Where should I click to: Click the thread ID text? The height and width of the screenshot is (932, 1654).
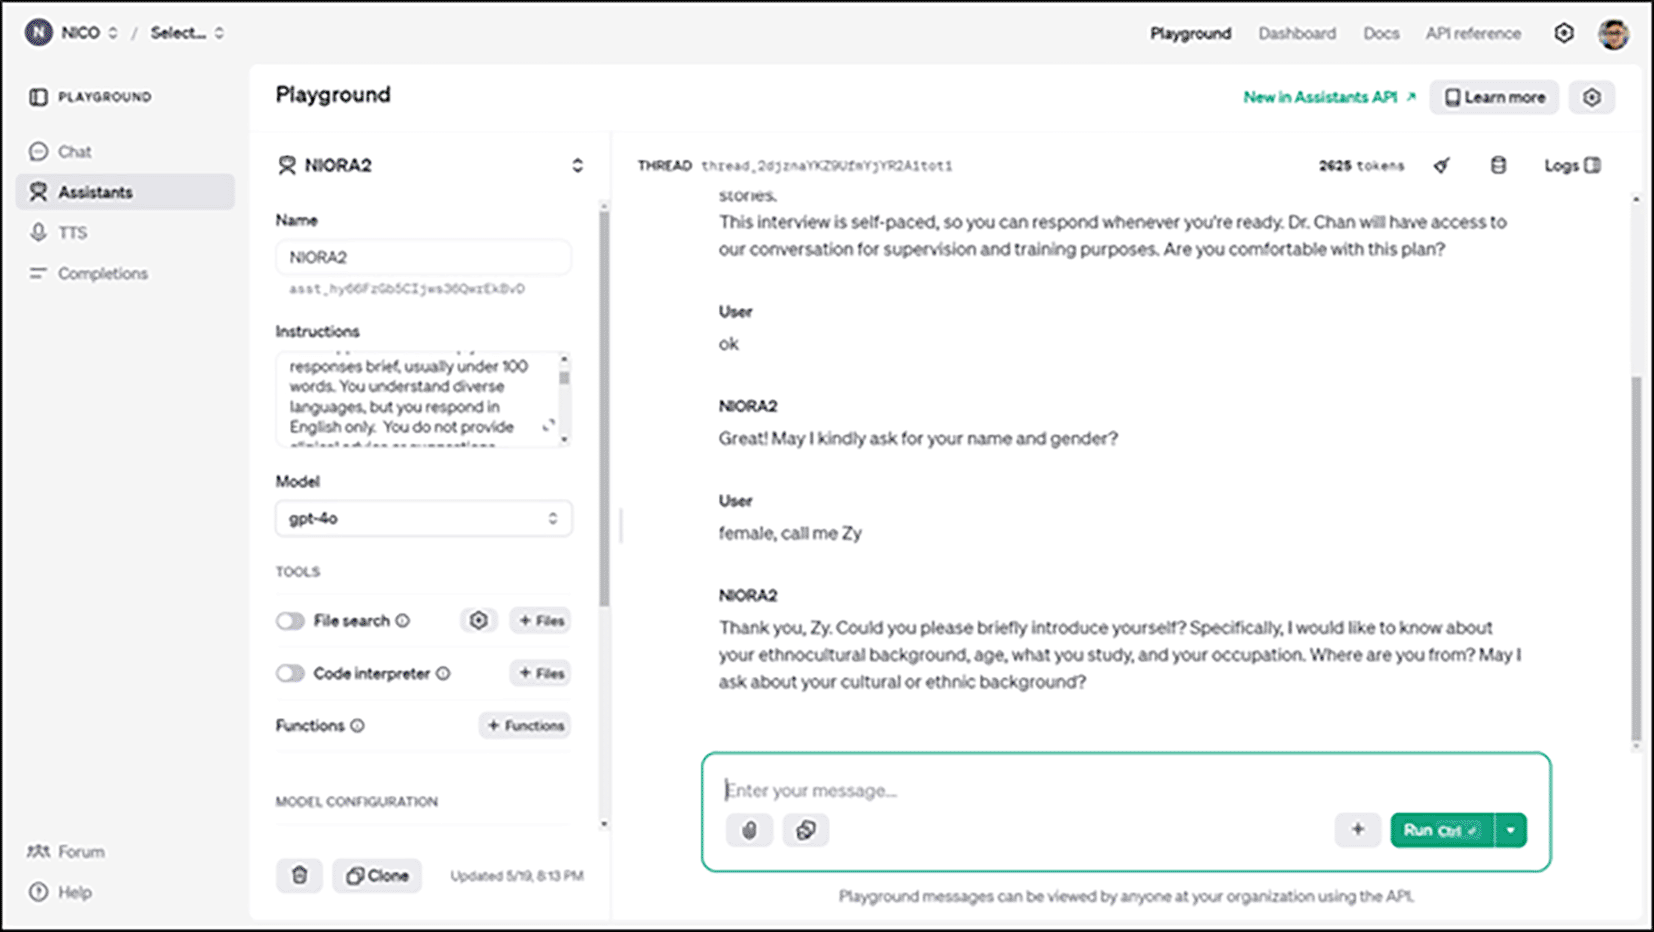point(827,166)
